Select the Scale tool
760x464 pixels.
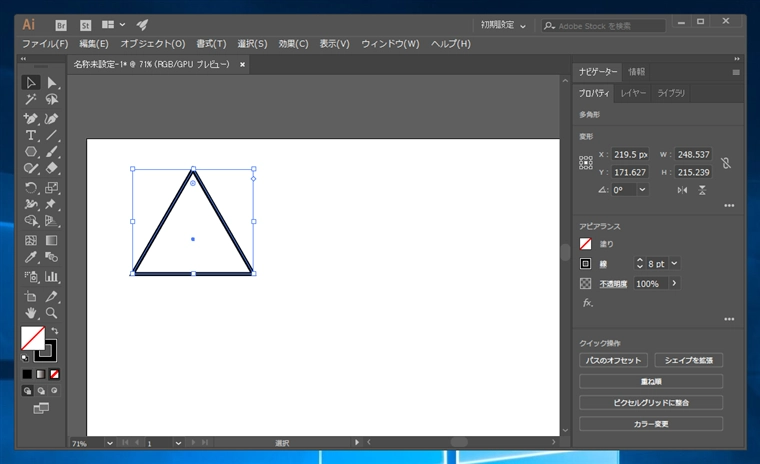(51, 188)
